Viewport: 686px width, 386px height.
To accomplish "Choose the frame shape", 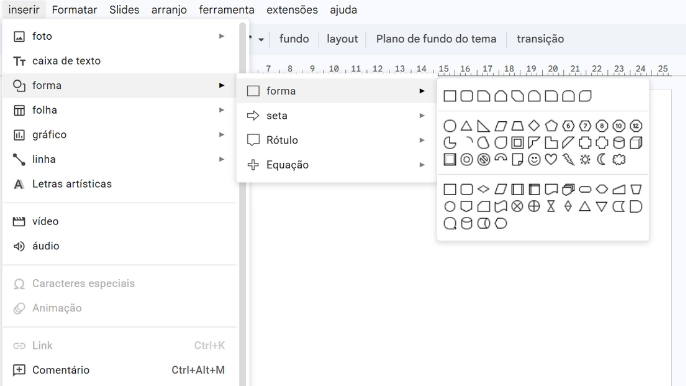I will pyautogui.click(x=517, y=143).
